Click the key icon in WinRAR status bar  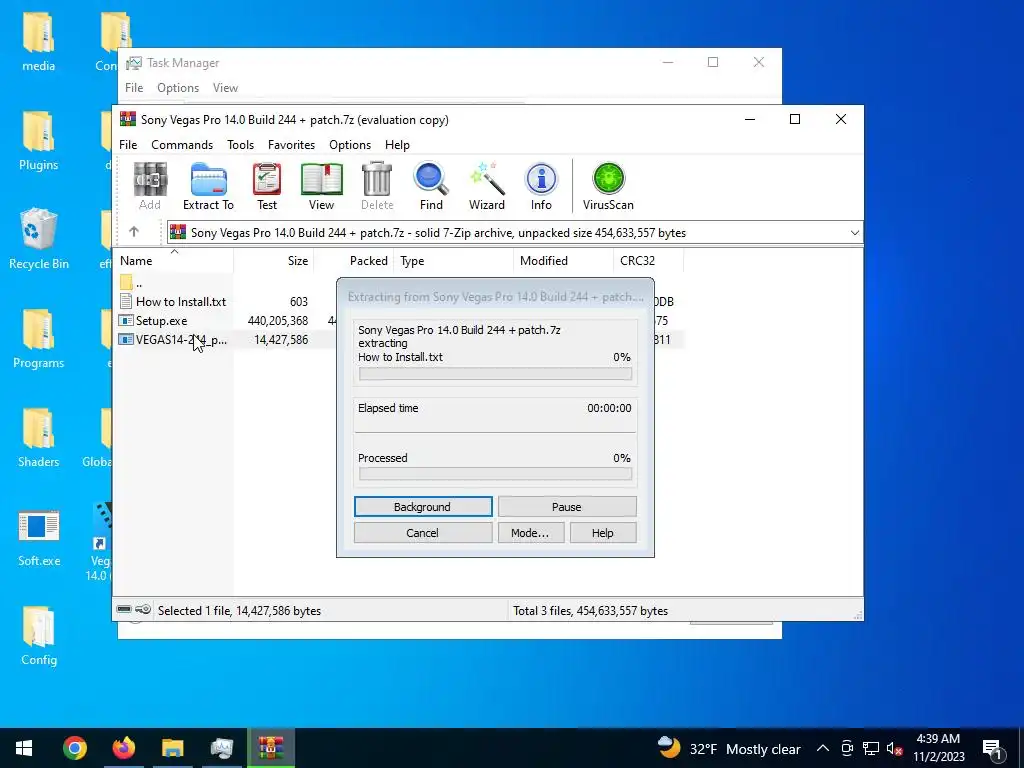click(x=143, y=610)
